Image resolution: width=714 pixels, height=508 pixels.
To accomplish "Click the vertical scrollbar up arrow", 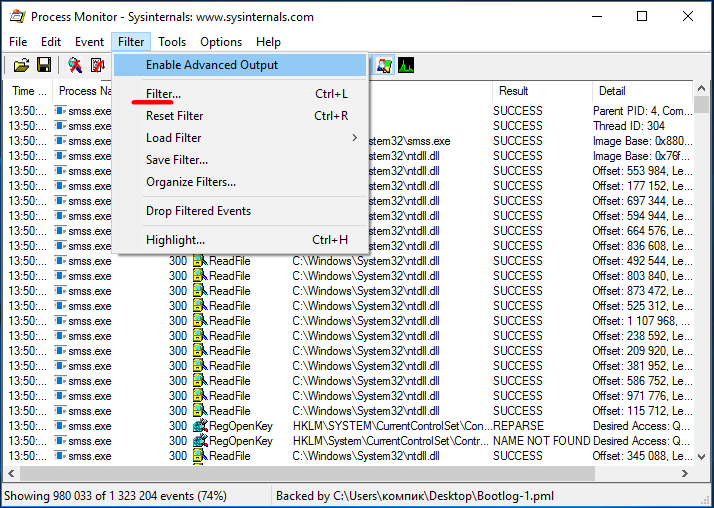I will 702,88.
